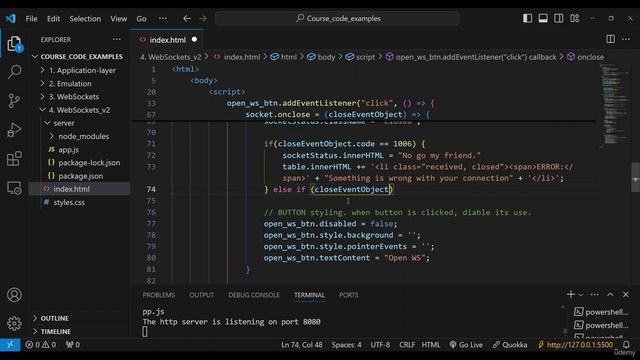Open terminal panel more actions ellipsis
This screenshot has height=360, width=640.
pyautogui.click(x=595, y=294)
